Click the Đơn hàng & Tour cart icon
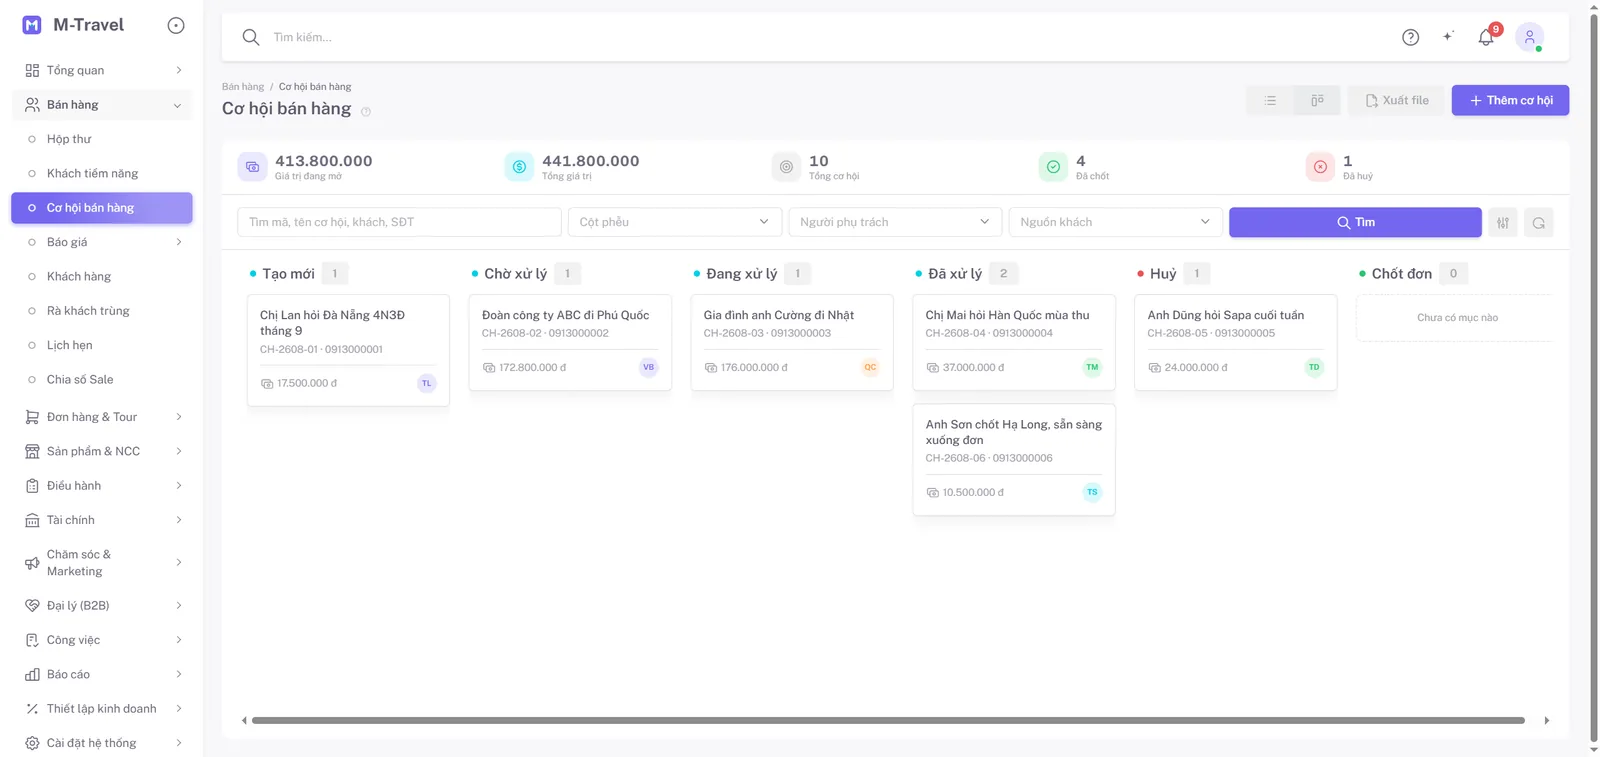The width and height of the screenshot is (1600, 757). tap(32, 417)
